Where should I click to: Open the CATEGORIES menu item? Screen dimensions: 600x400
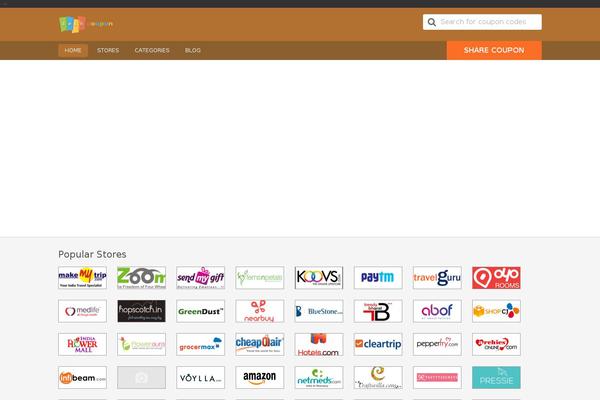click(152, 50)
